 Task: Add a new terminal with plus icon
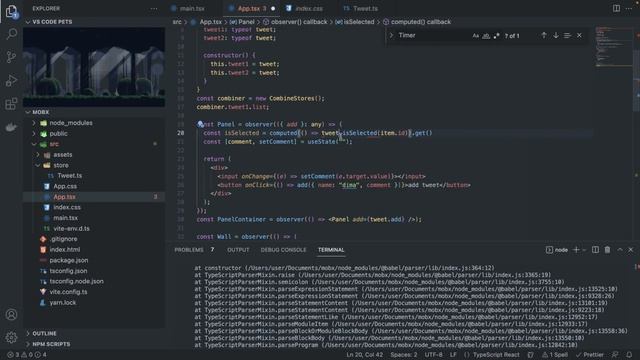(576, 250)
